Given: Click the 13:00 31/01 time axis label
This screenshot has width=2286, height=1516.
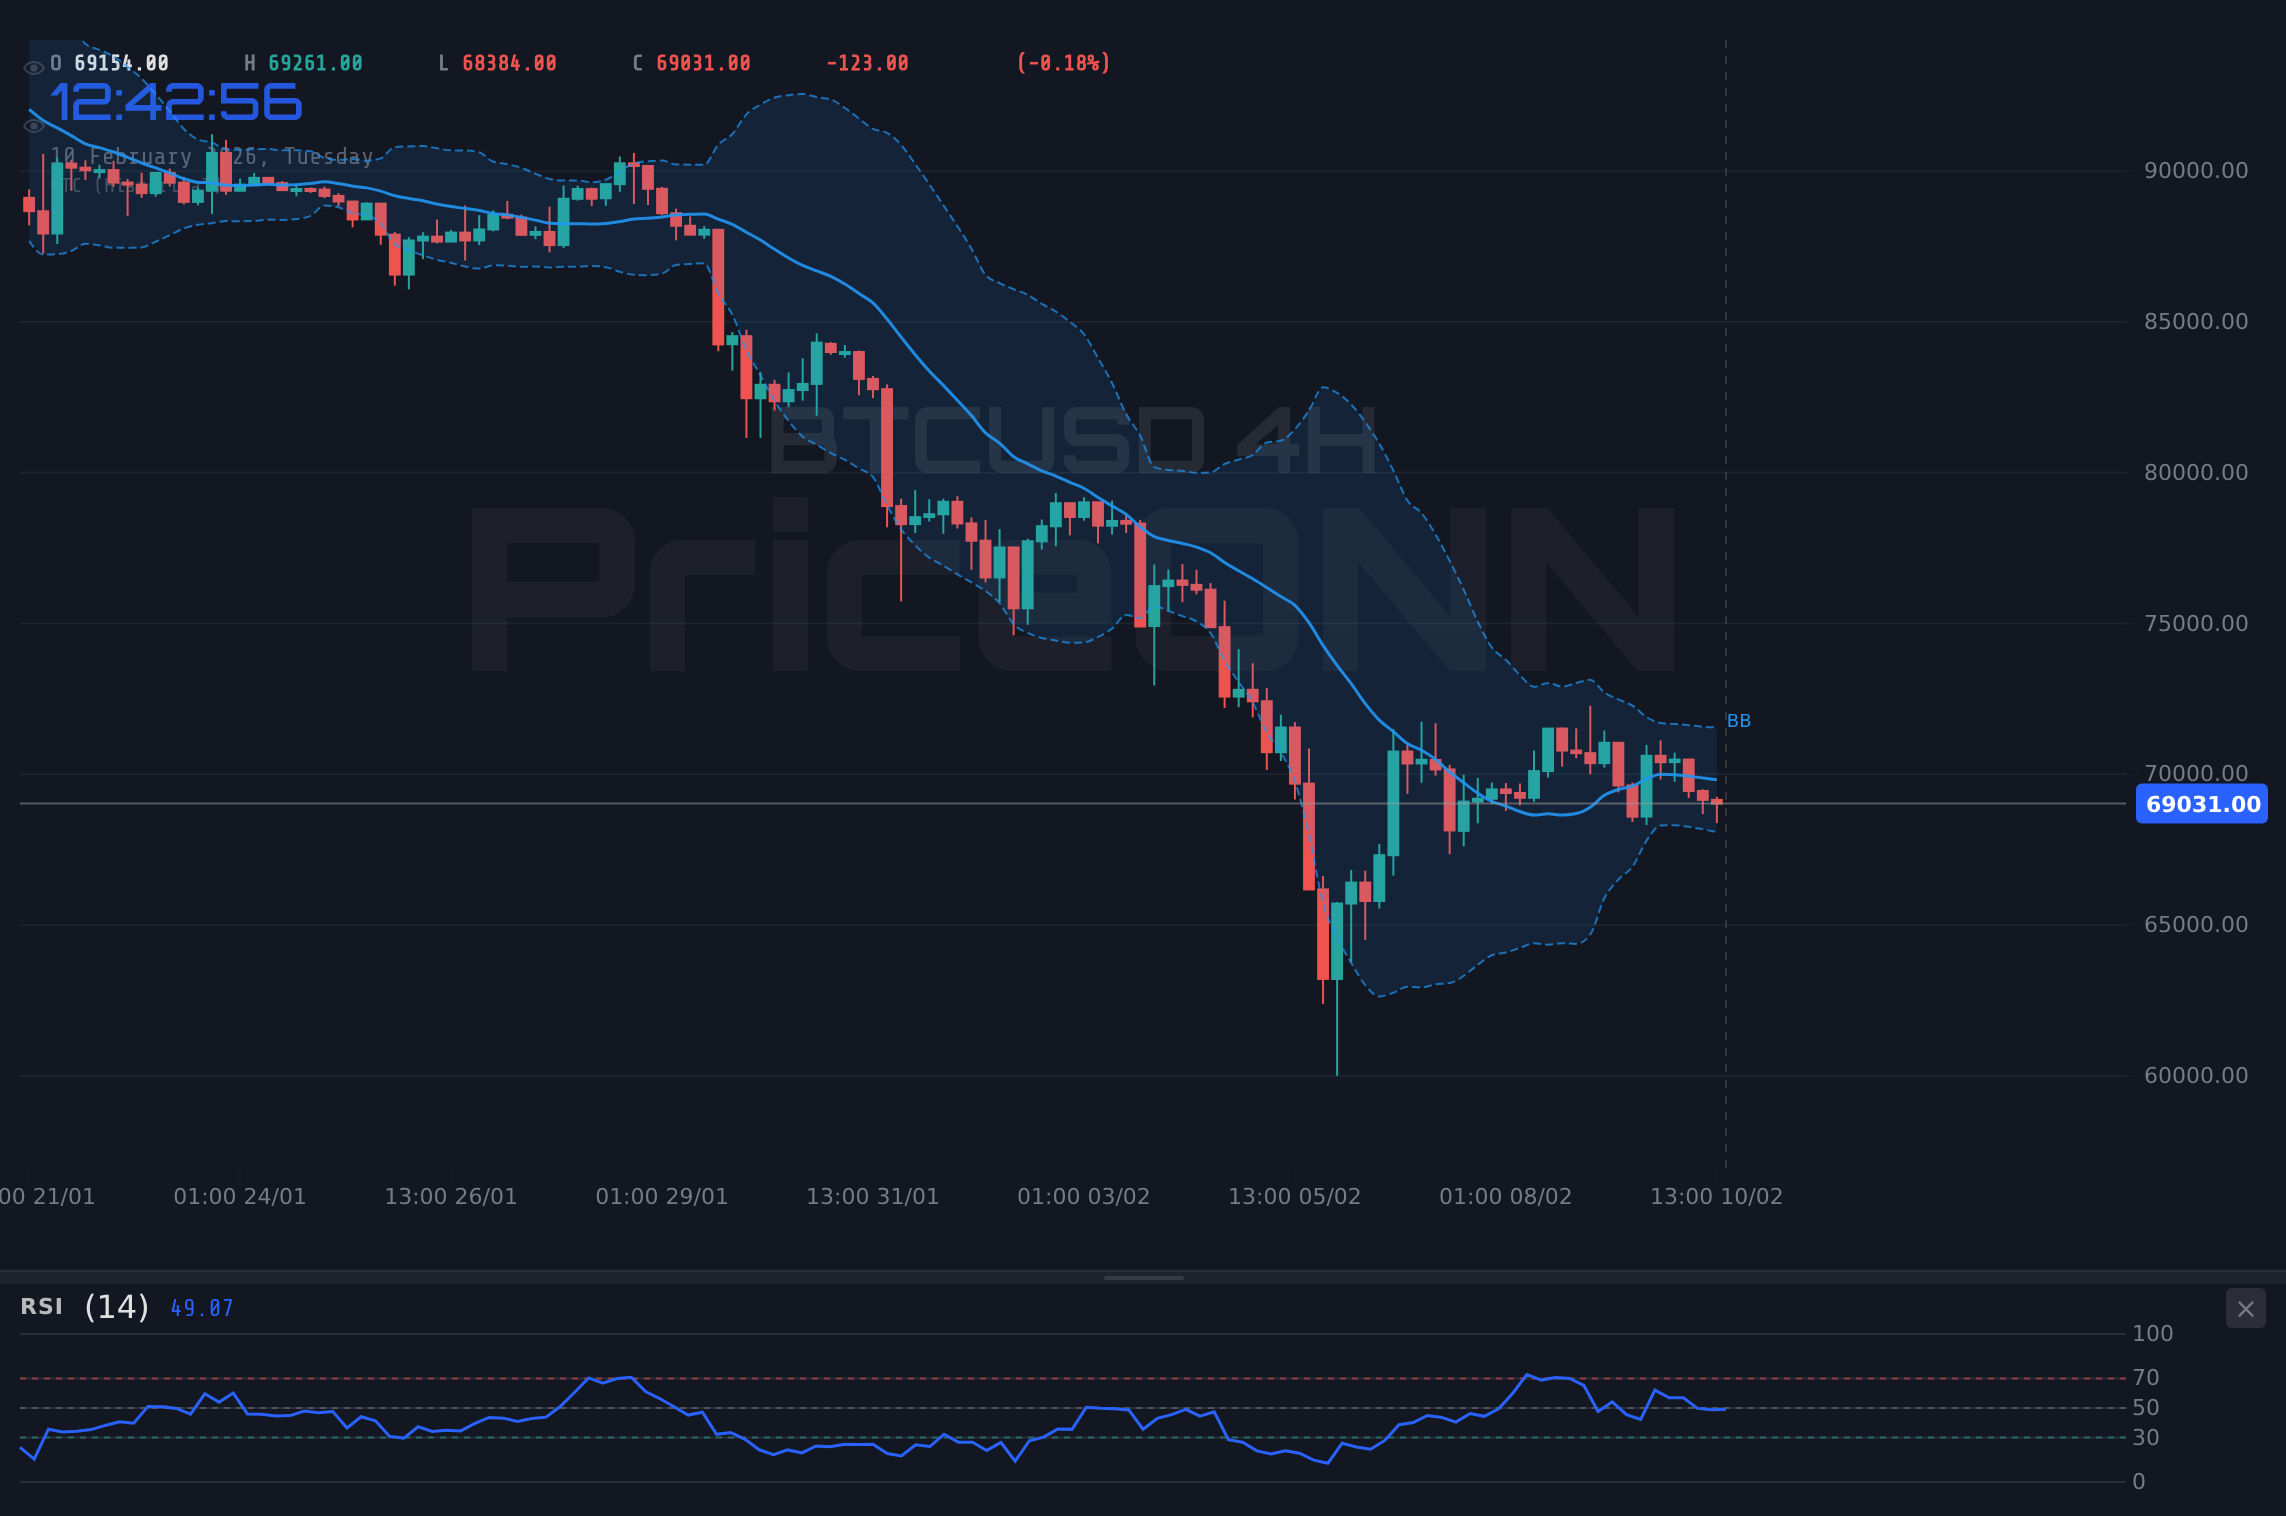Looking at the screenshot, I should tap(873, 1197).
